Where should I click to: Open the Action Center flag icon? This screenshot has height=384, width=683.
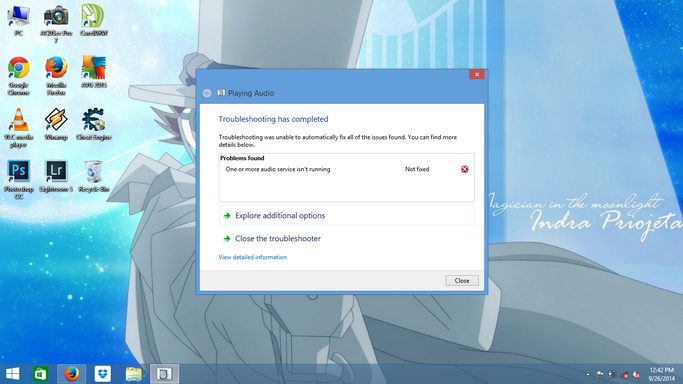600,374
